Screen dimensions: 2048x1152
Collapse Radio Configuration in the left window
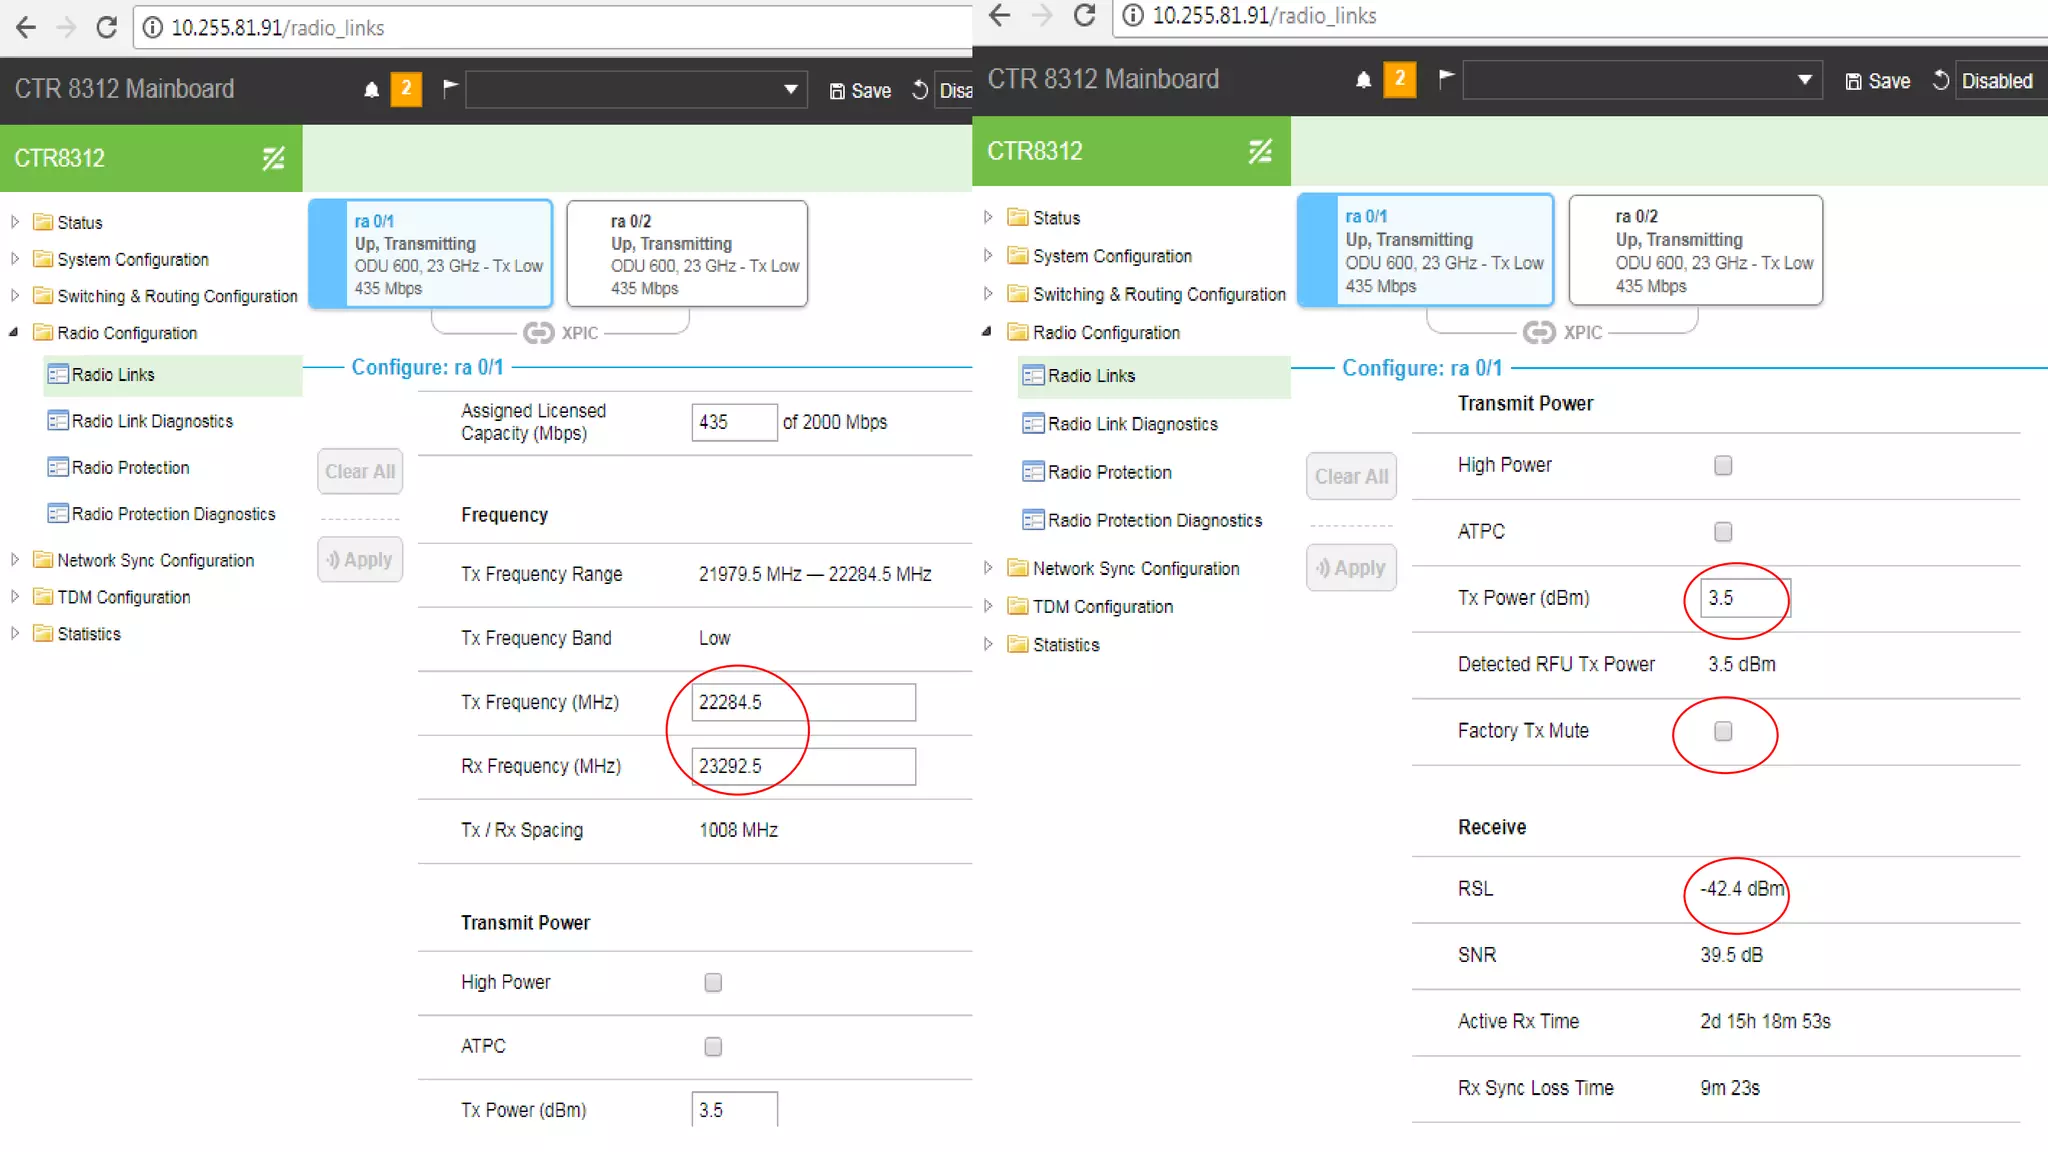pos(14,332)
